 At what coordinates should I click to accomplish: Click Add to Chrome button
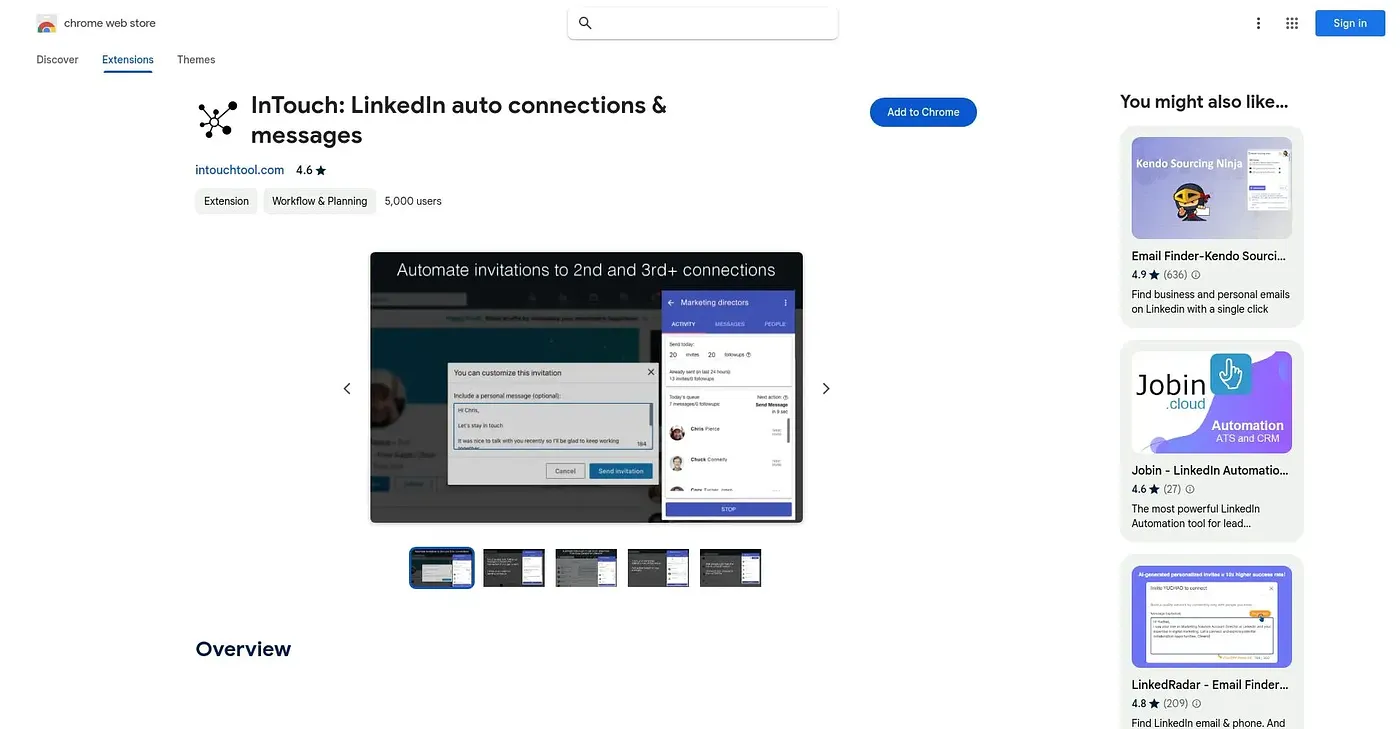point(923,112)
